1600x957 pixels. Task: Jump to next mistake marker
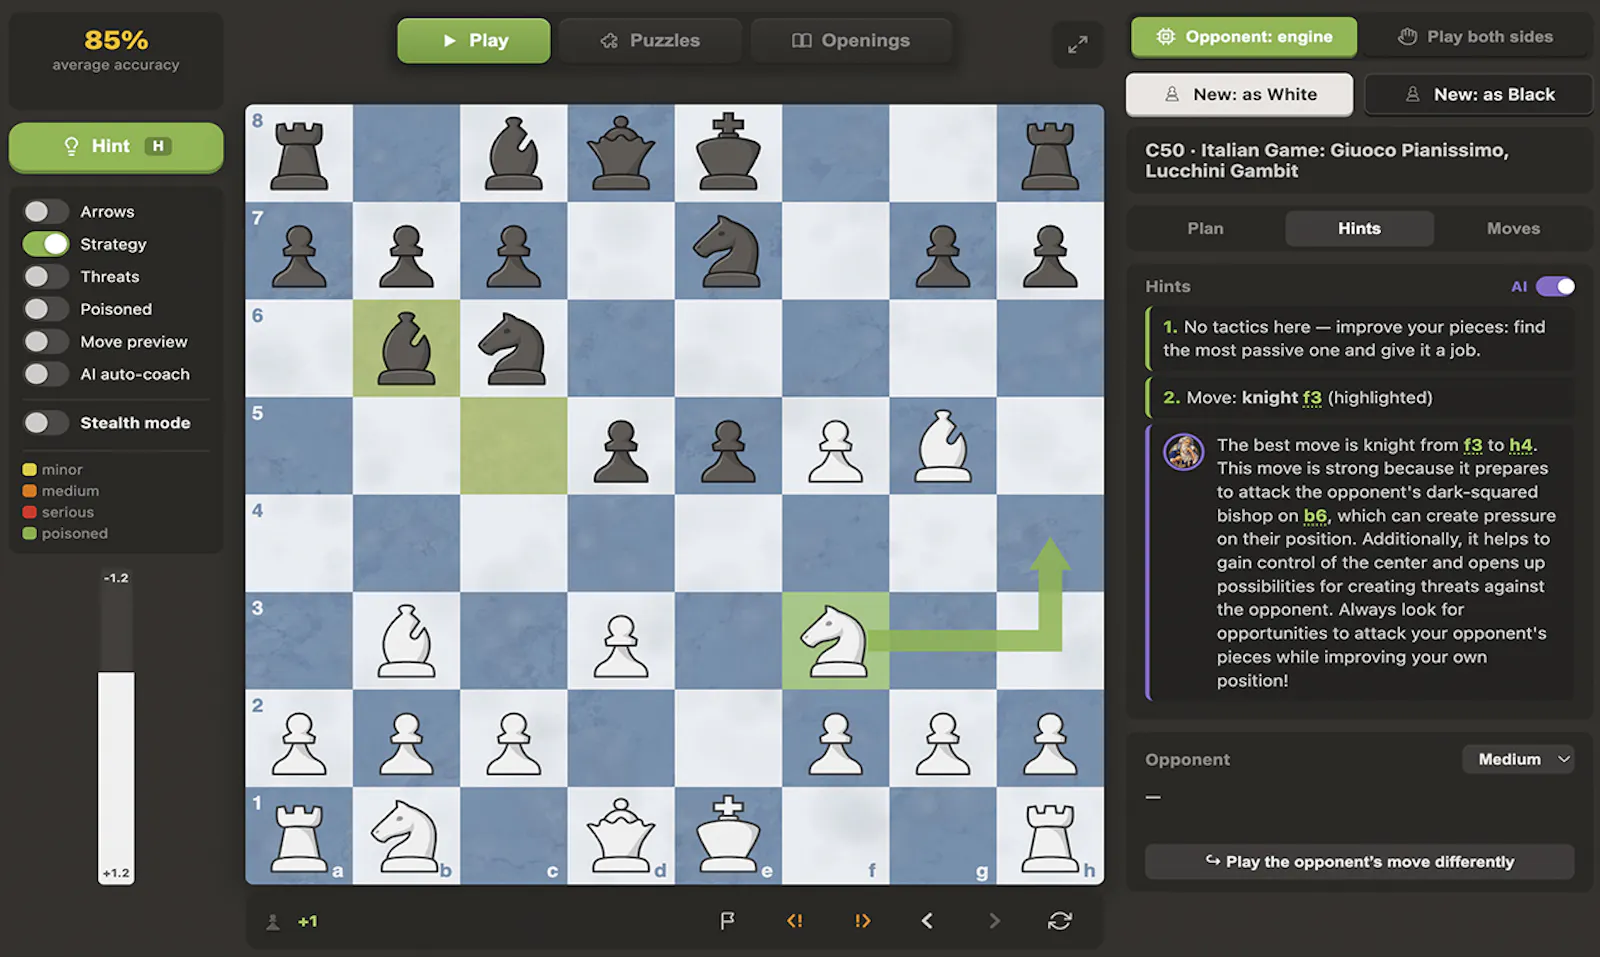tap(862, 921)
